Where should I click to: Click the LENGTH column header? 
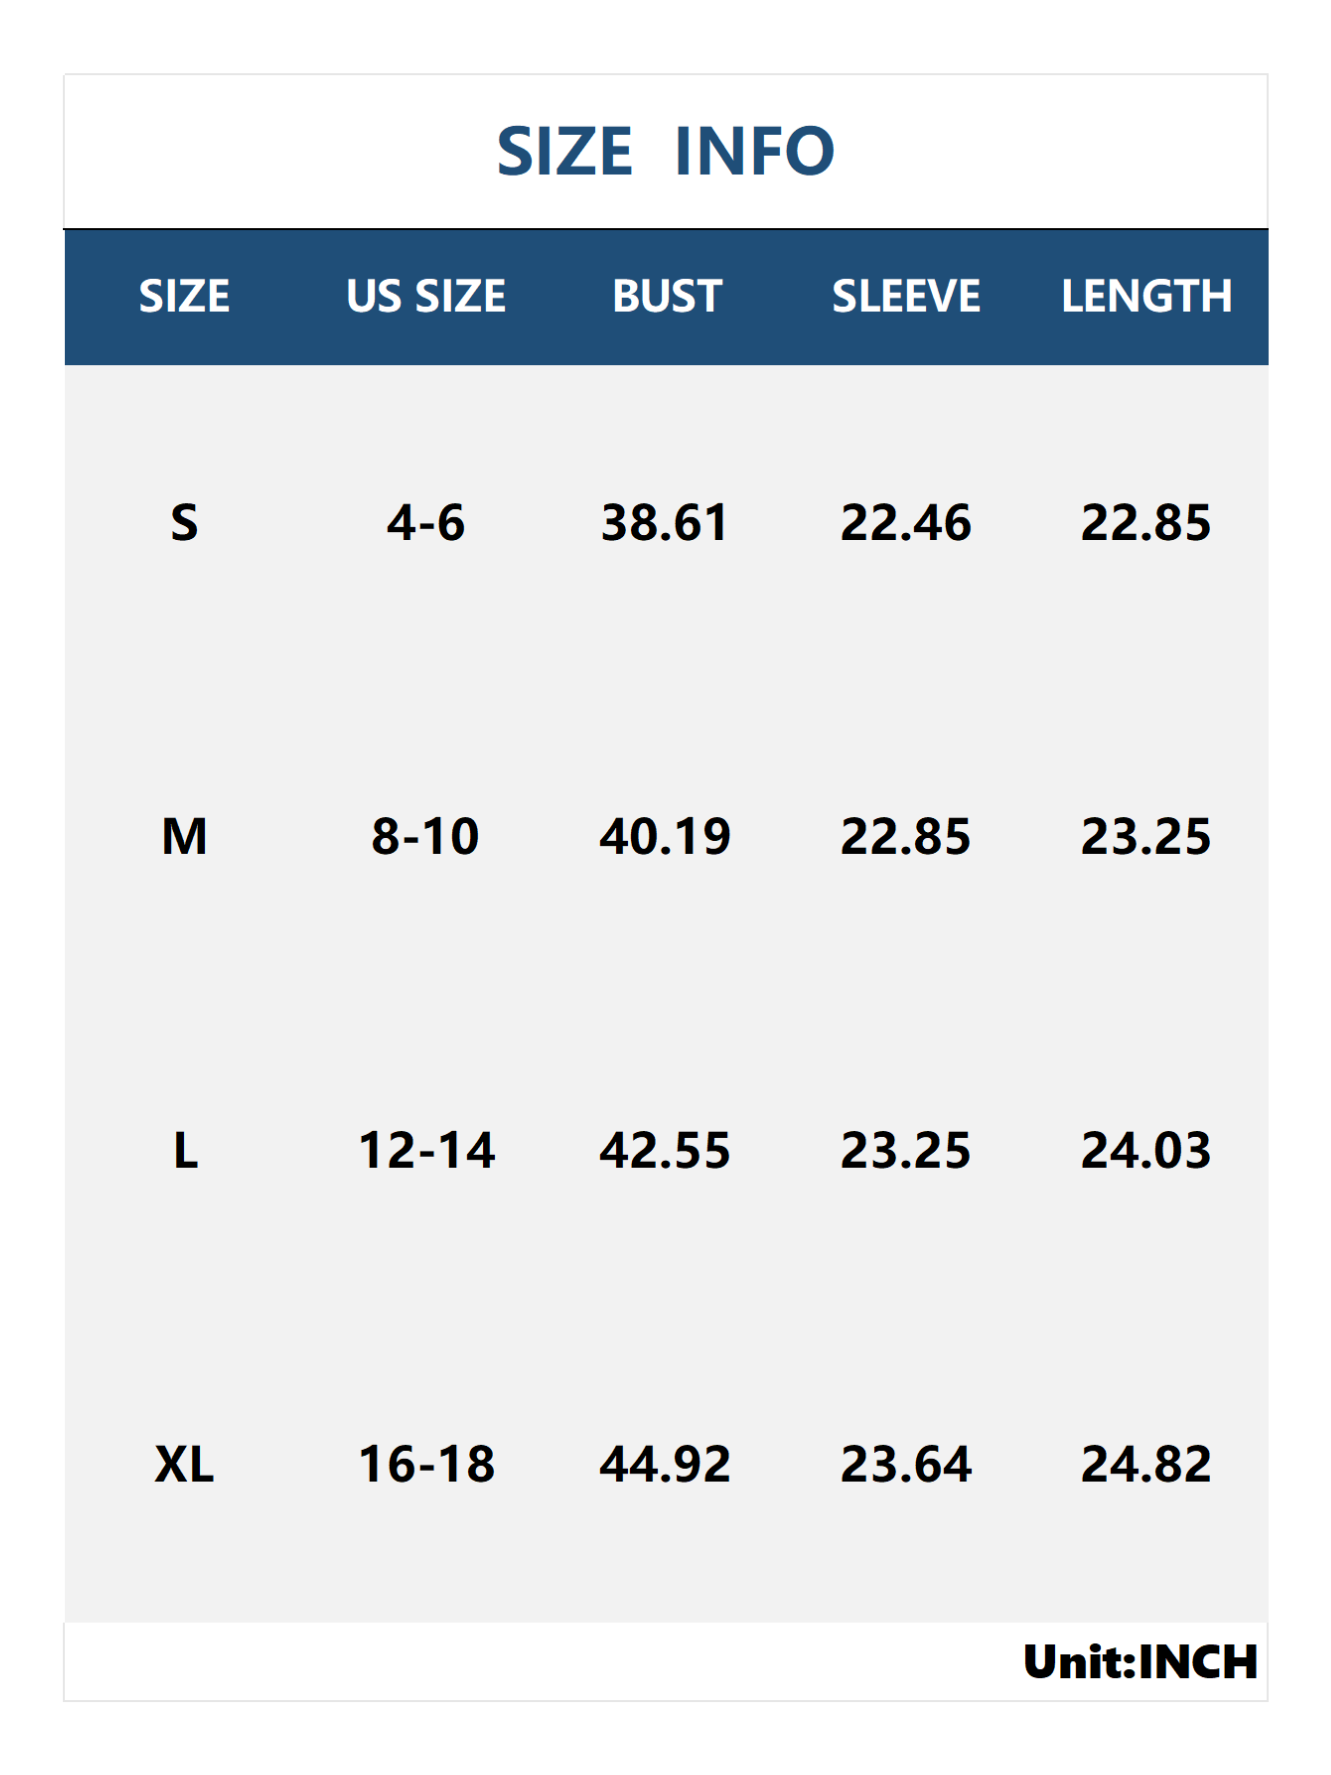tap(1146, 296)
